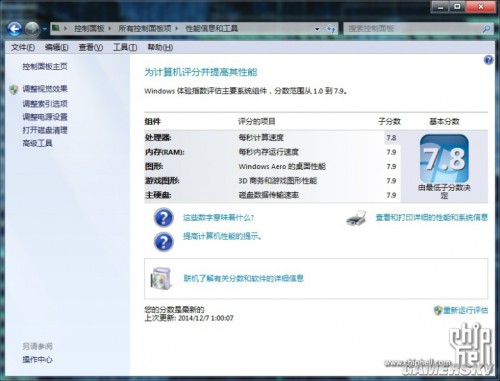This screenshot has height=381, width=500.
Task: Open the address bar history dropdown arrow
Action: click(317, 29)
